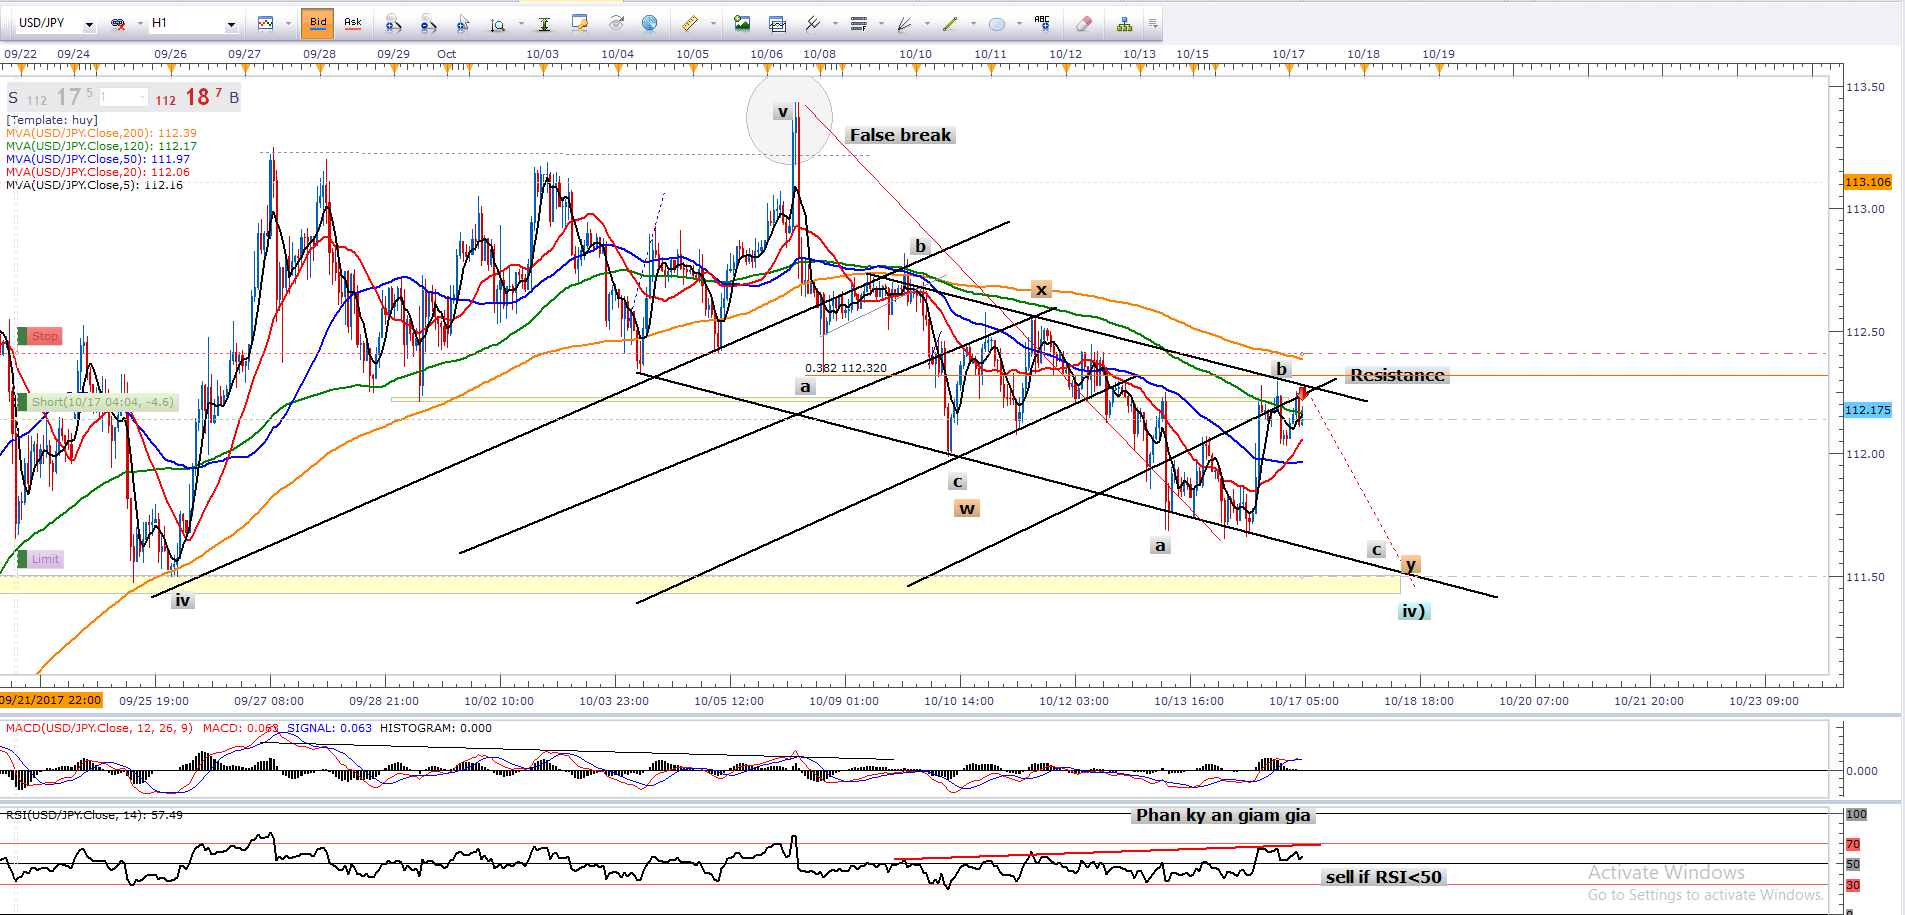
Task: Toggle Ask price display
Action: [352, 22]
